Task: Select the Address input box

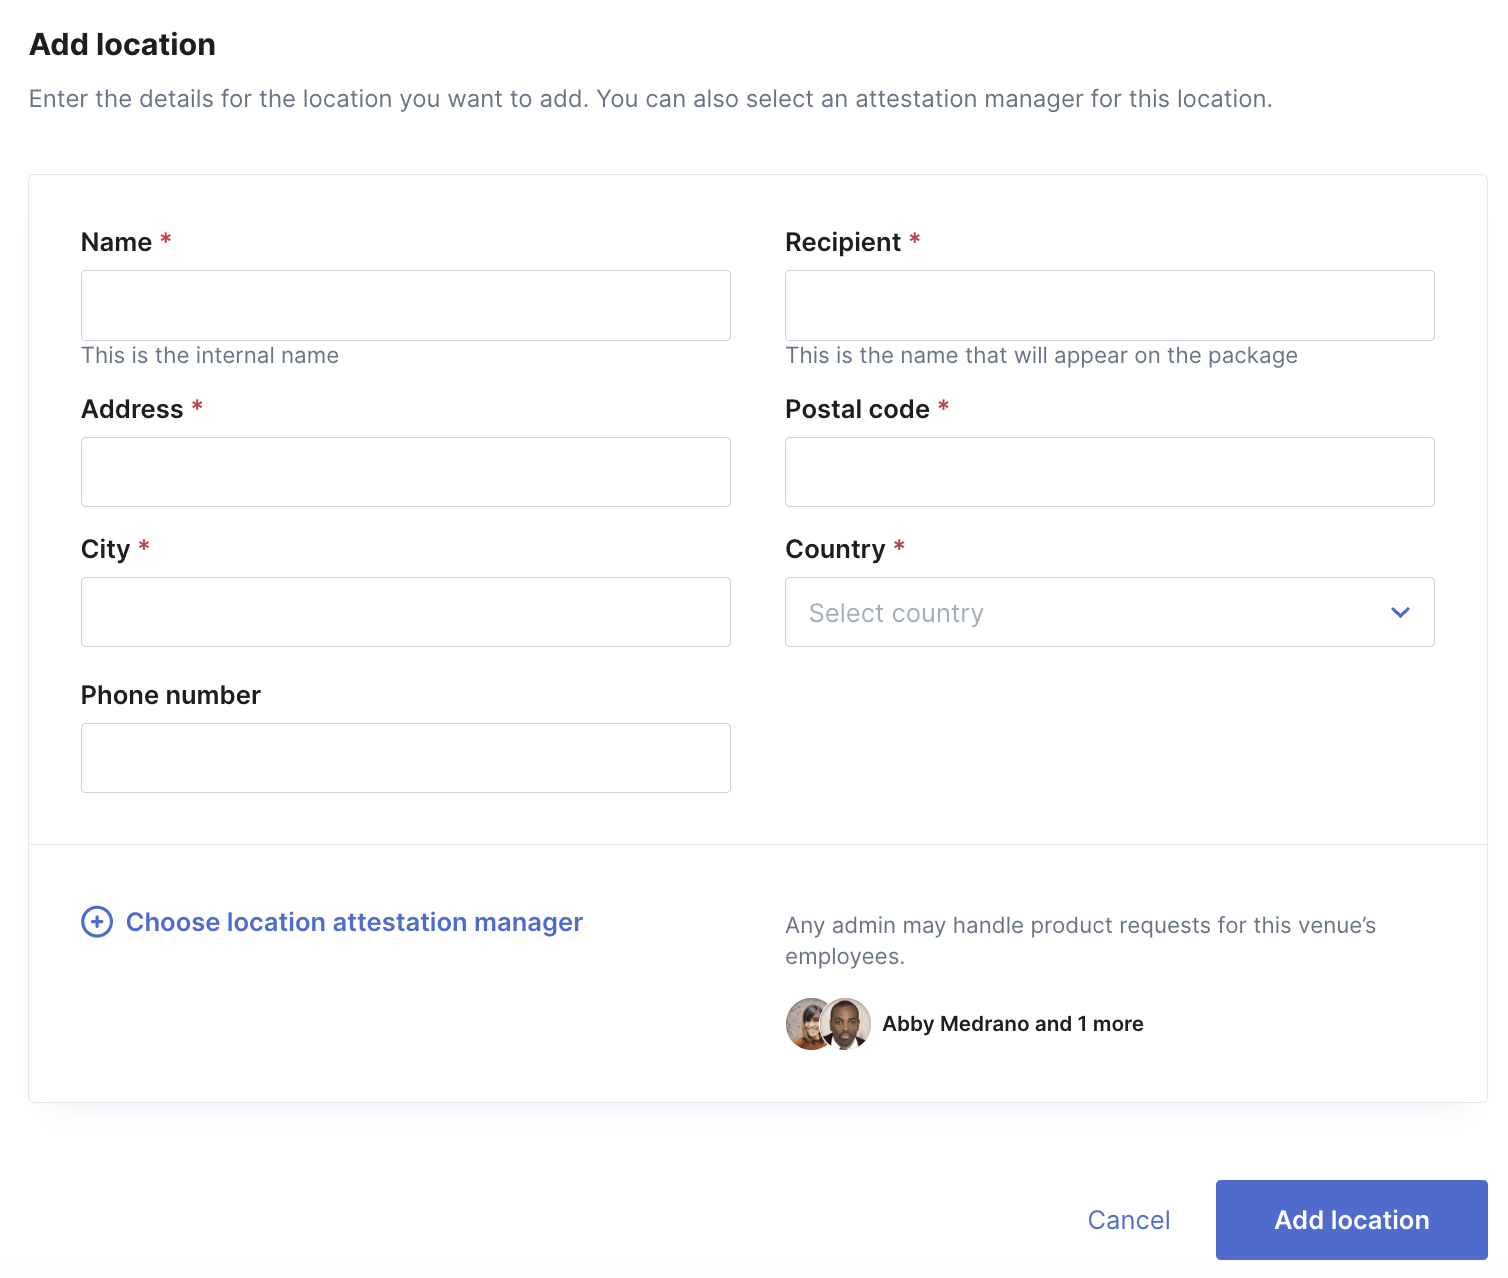Action: (x=406, y=472)
